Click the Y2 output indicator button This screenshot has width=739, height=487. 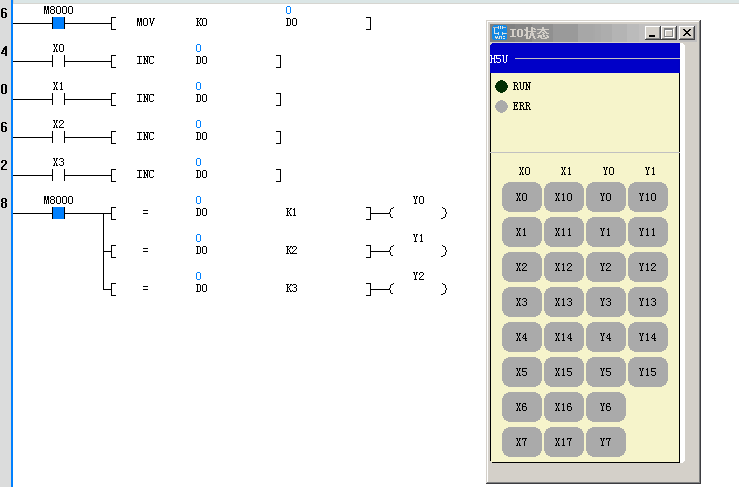605,267
